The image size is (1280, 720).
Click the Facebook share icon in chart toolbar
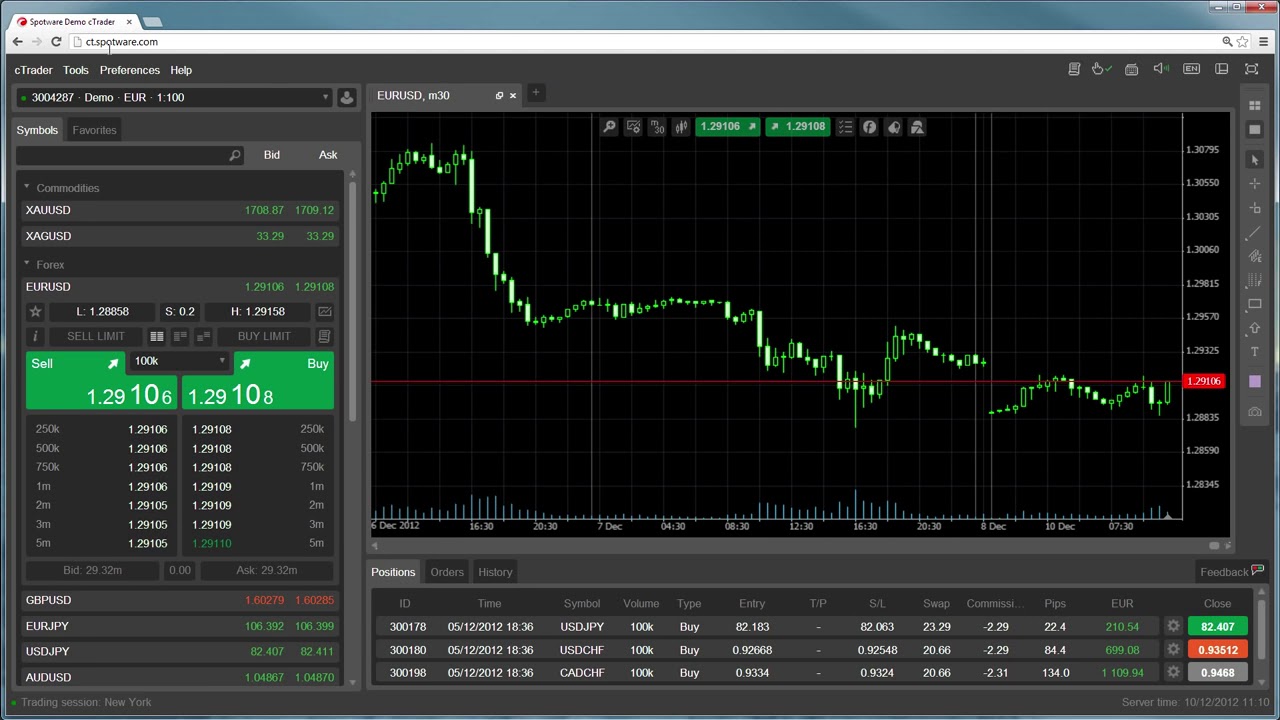[869, 127]
